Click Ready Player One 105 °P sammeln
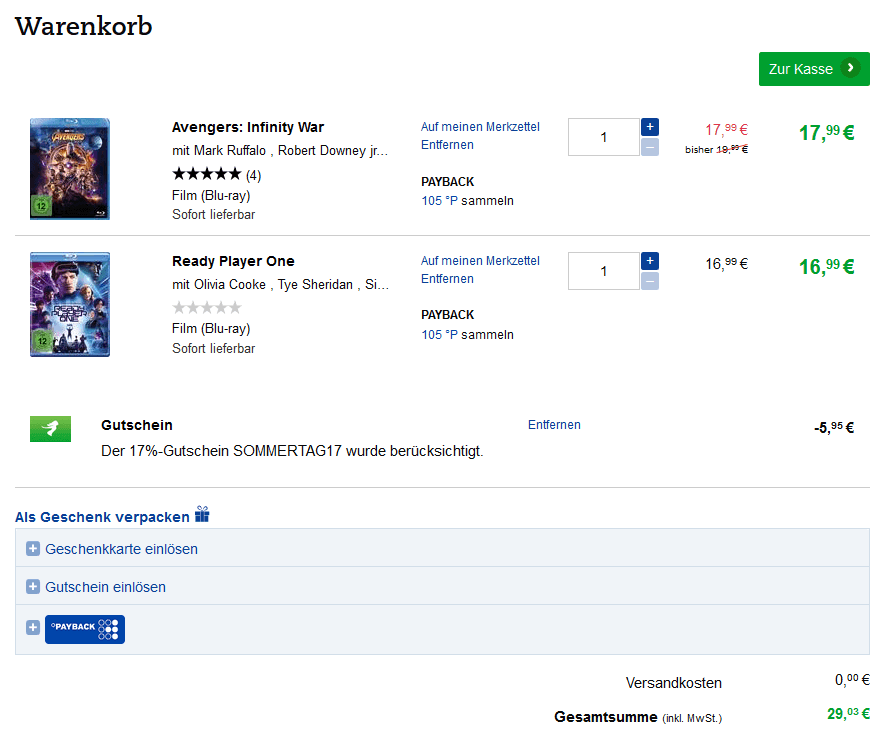 coord(468,335)
